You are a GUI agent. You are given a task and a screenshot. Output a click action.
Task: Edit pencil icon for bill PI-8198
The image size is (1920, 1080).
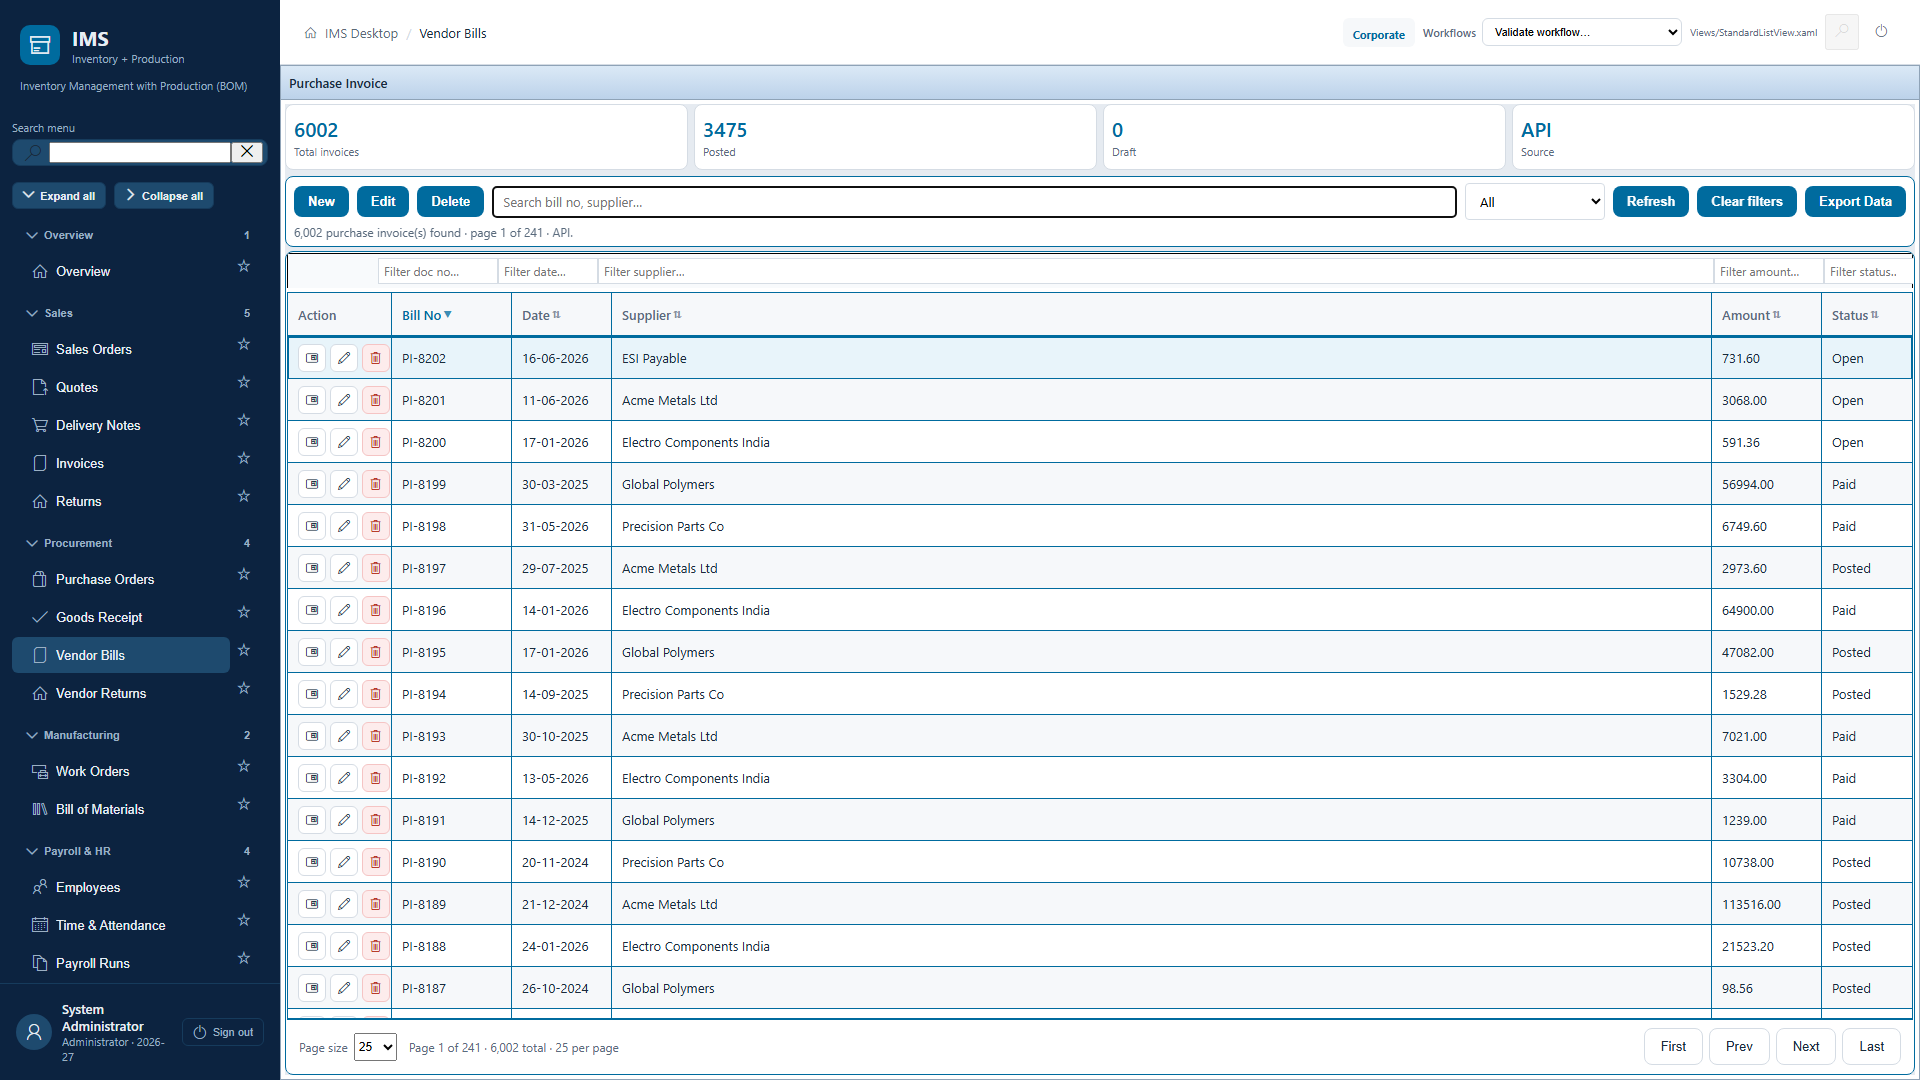pos(344,526)
